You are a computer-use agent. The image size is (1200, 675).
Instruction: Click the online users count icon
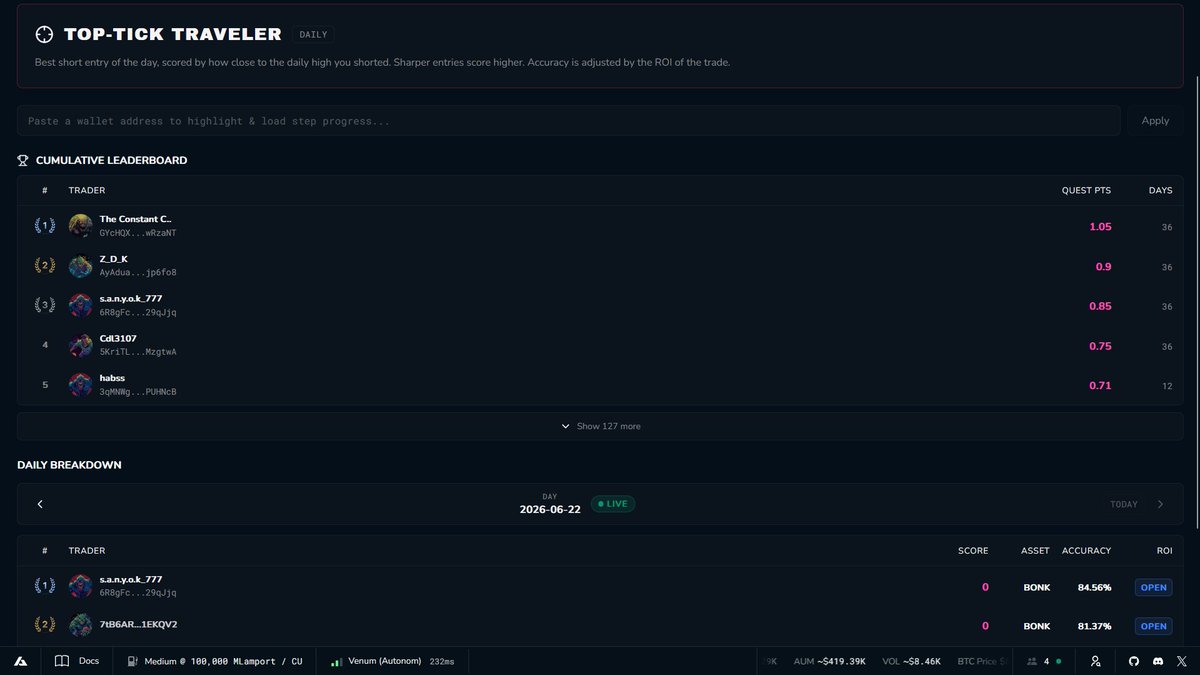pyautogui.click(x=1033, y=661)
